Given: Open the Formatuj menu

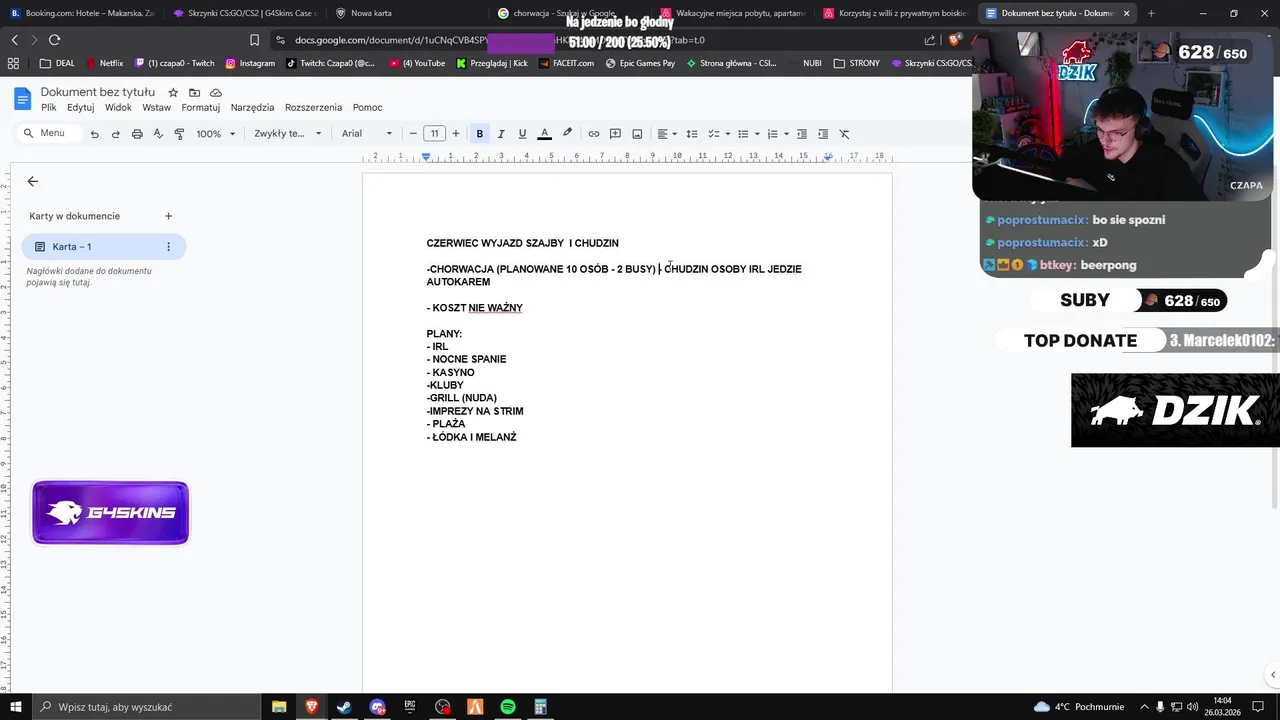Looking at the screenshot, I should pos(201,108).
